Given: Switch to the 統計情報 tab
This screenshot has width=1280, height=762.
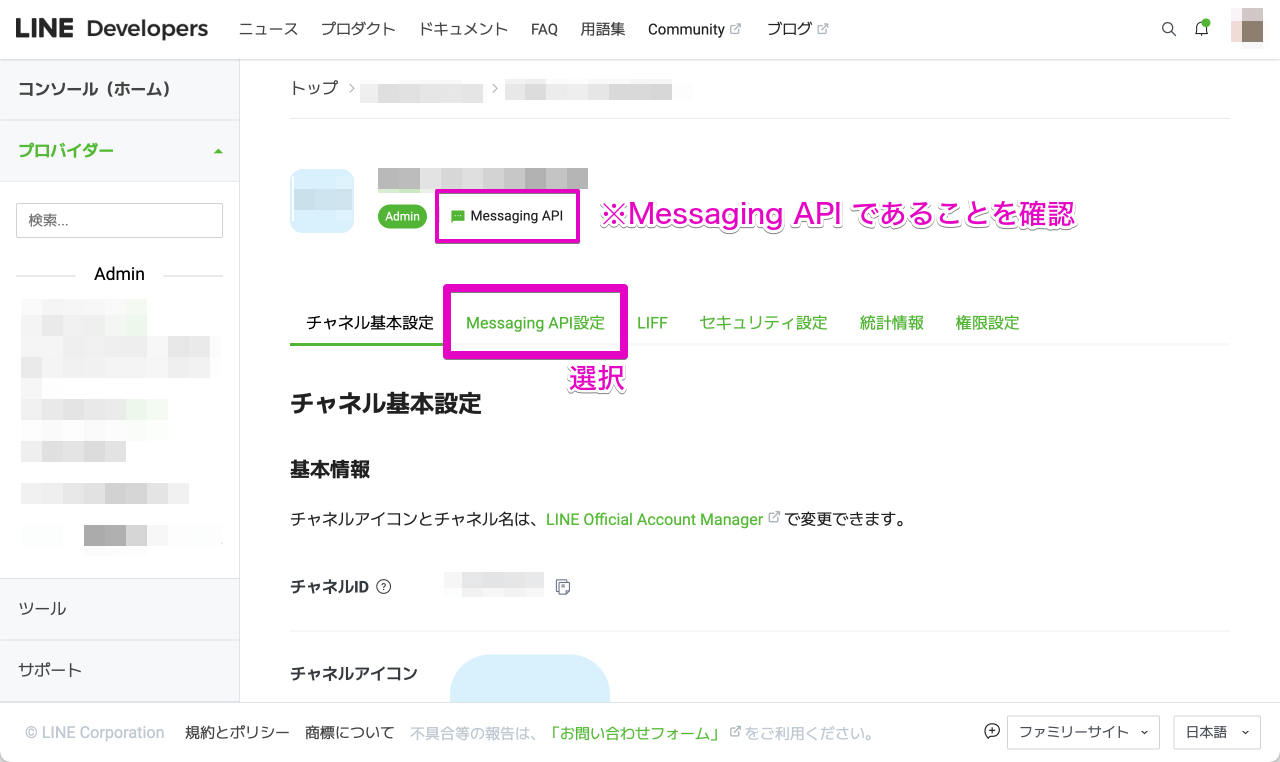Looking at the screenshot, I should [x=891, y=323].
